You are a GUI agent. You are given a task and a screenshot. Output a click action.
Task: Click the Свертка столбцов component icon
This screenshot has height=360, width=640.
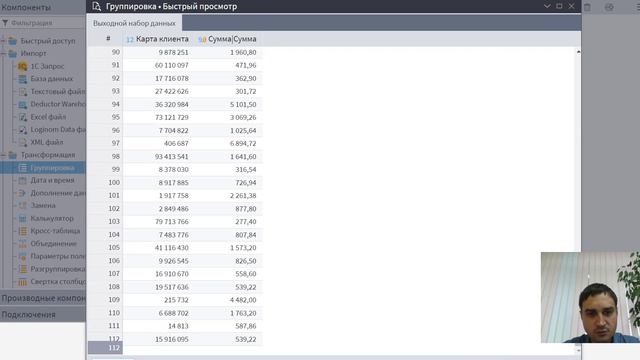(x=23, y=282)
